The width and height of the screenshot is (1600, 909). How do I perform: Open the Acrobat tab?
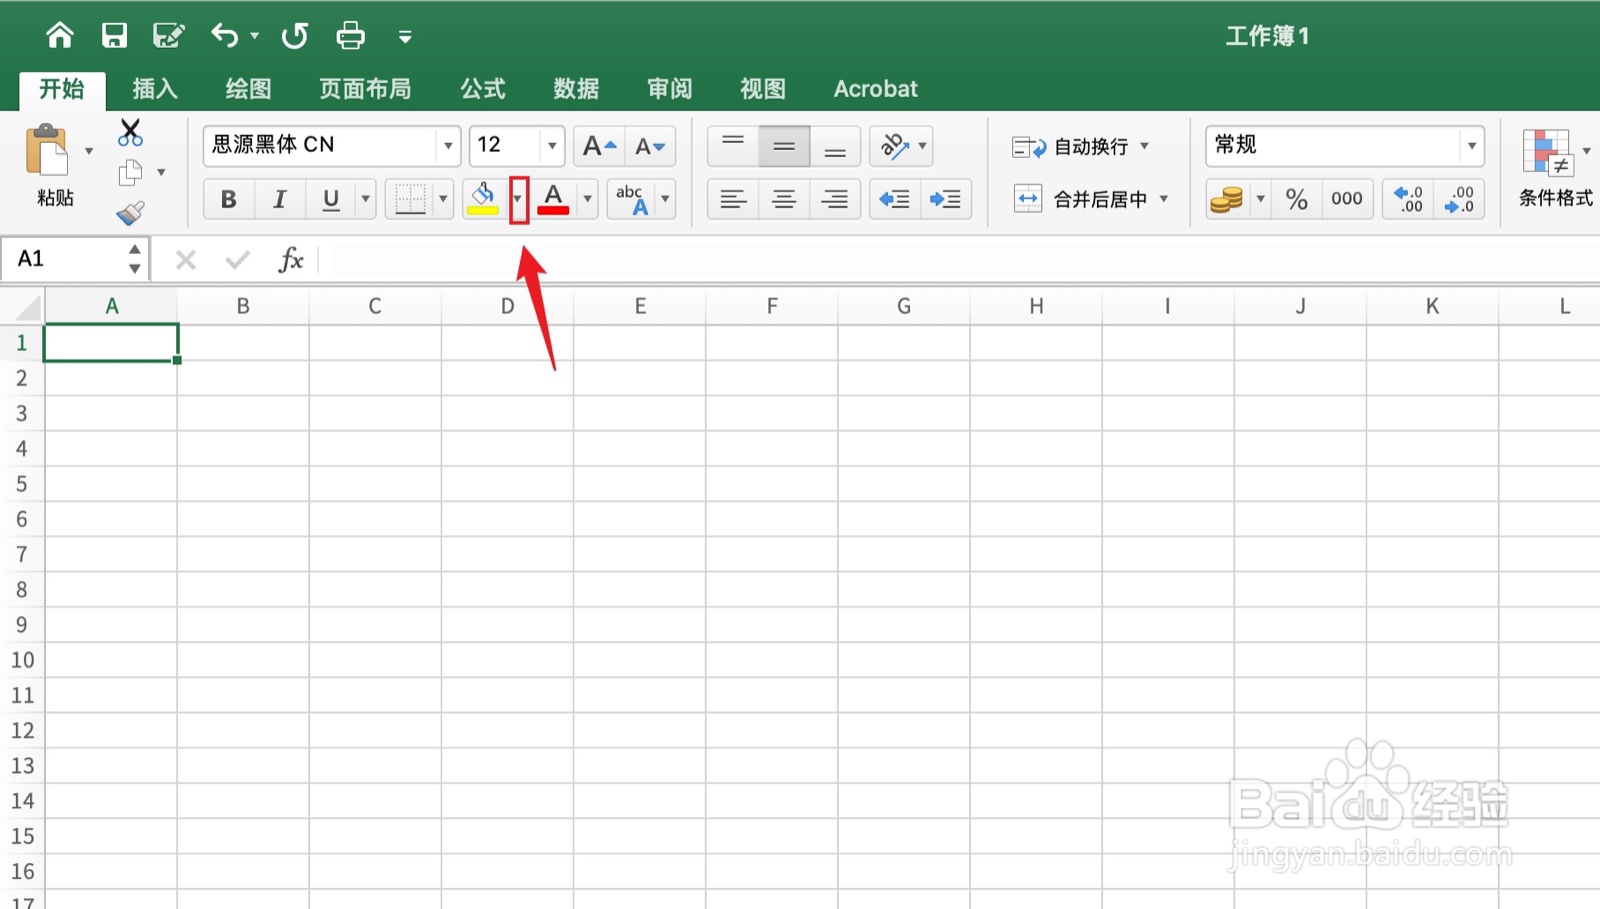pos(876,89)
